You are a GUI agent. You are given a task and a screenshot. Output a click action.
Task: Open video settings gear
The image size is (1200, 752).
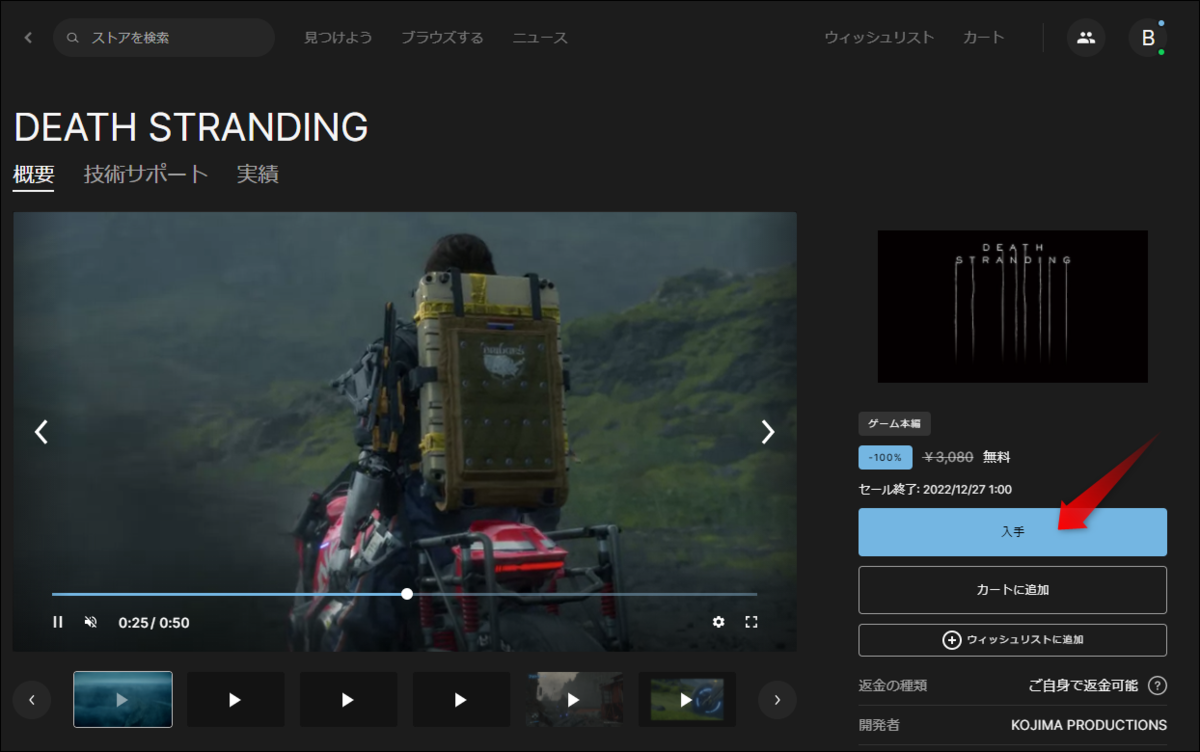click(718, 622)
